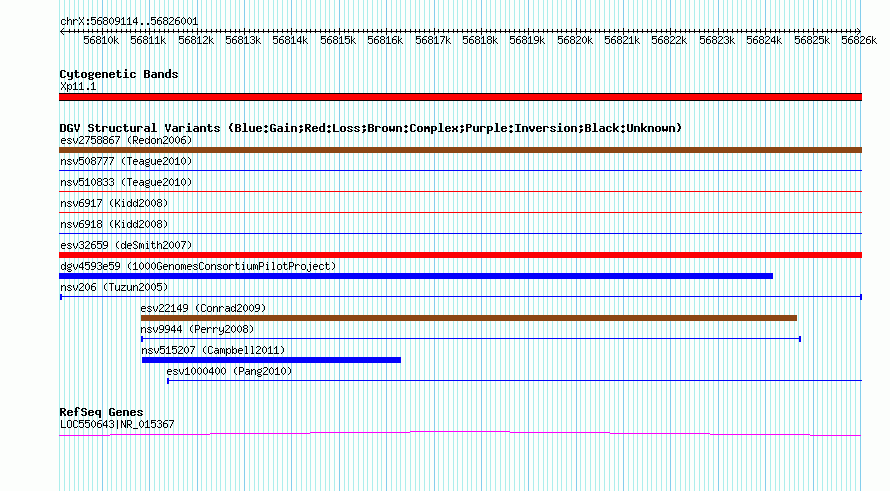This screenshot has height=491, width=890.
Task: Click the blue nsv9944 variant line
Action: point(471,339)
